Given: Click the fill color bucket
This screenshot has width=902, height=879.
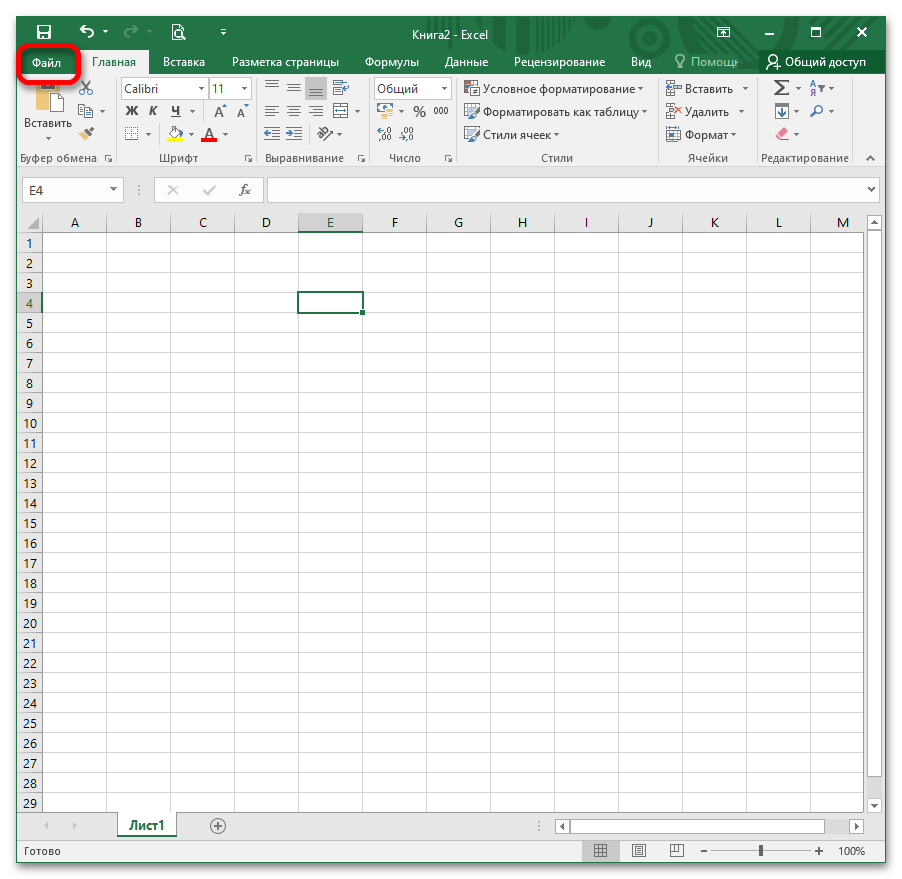Looking at the screenshot, I should (175, 134).
